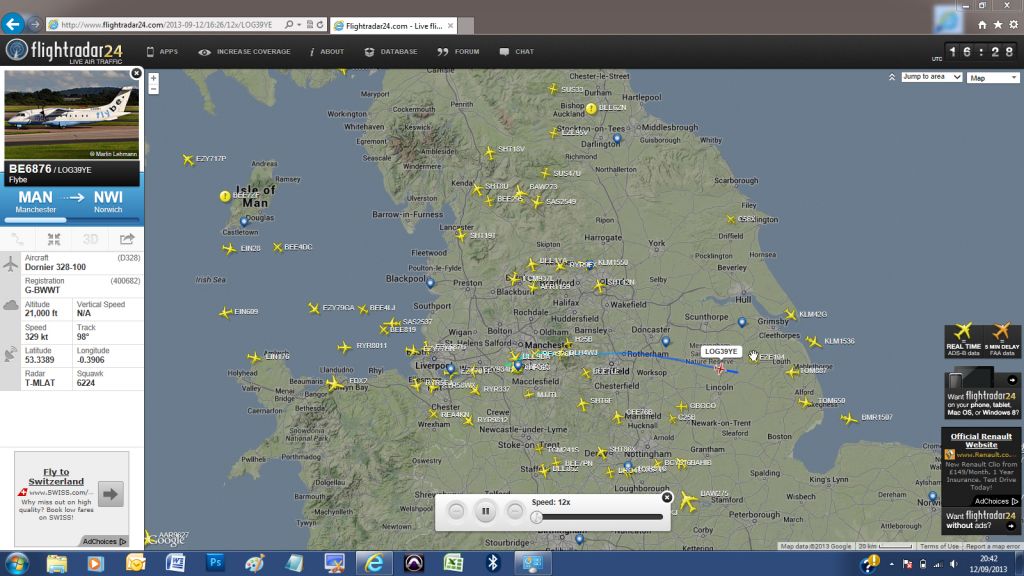Open the Fly to Switzerland ad link

tap(56, 476)
